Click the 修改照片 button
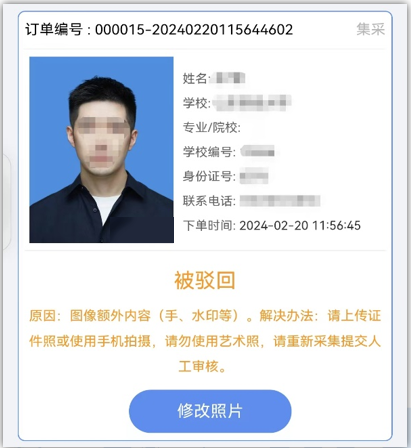 [210, 411]
